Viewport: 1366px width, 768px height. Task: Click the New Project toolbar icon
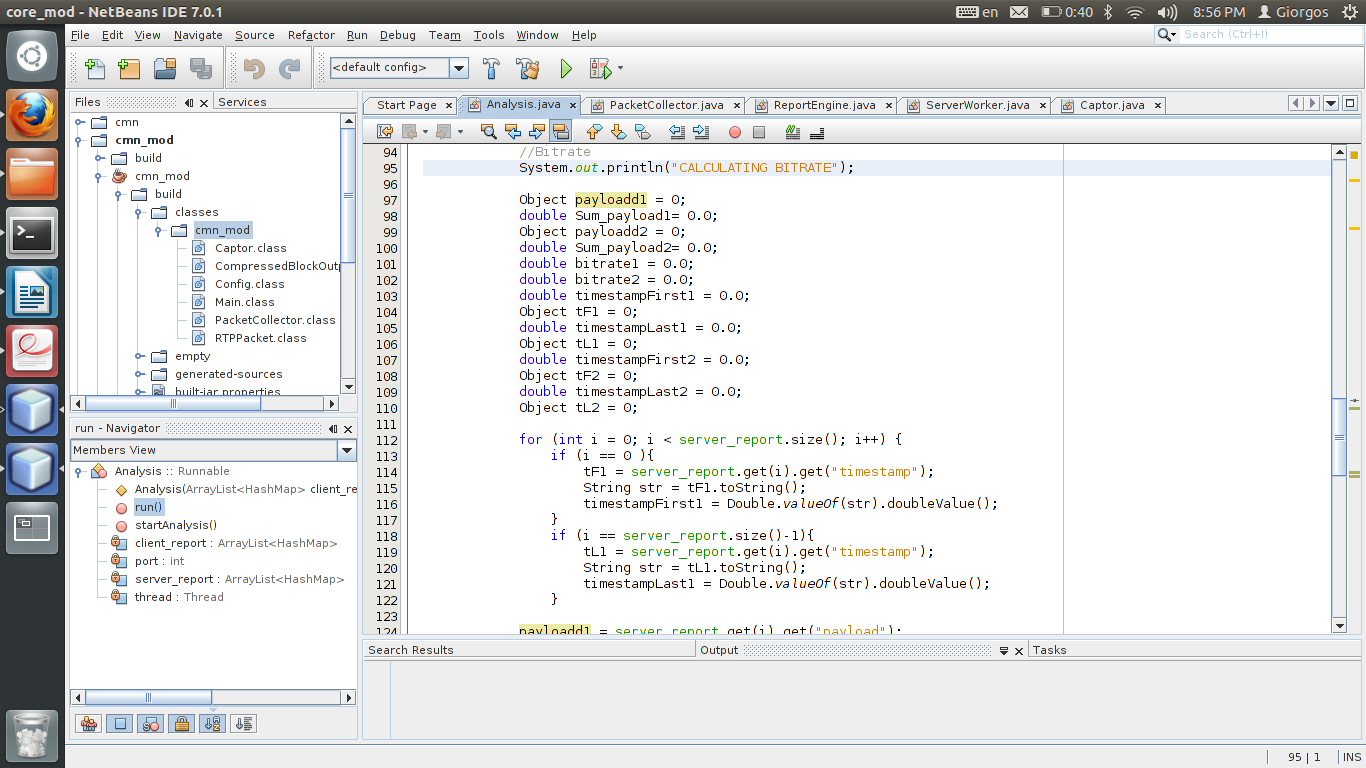click(x=129, y=69)
